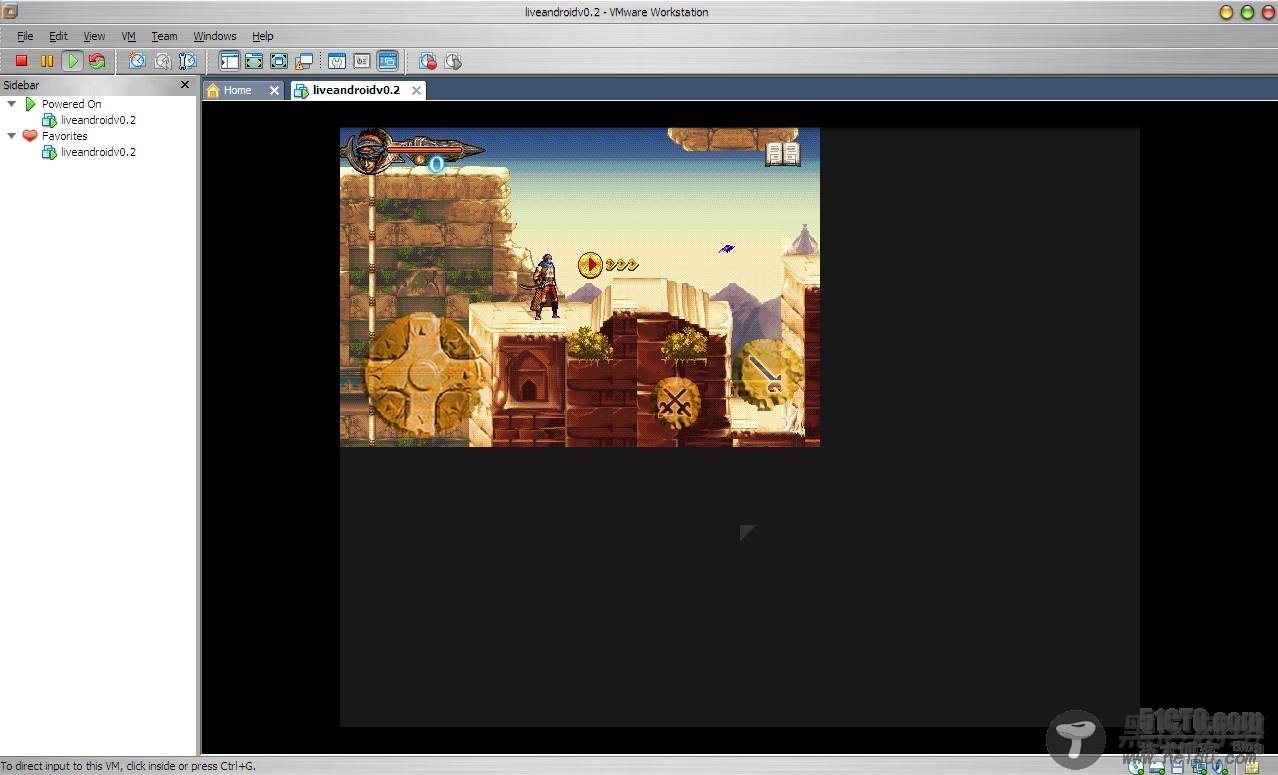Select Favorites folder in sidebar

pyautogui.click(x=64, y=136)
